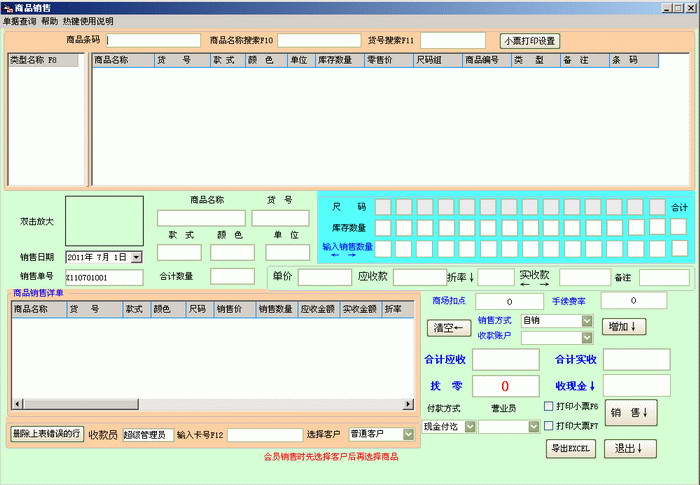Click the 商品名称搜索F10 search field
The image size is (700, 485).
tap(319, 41)
